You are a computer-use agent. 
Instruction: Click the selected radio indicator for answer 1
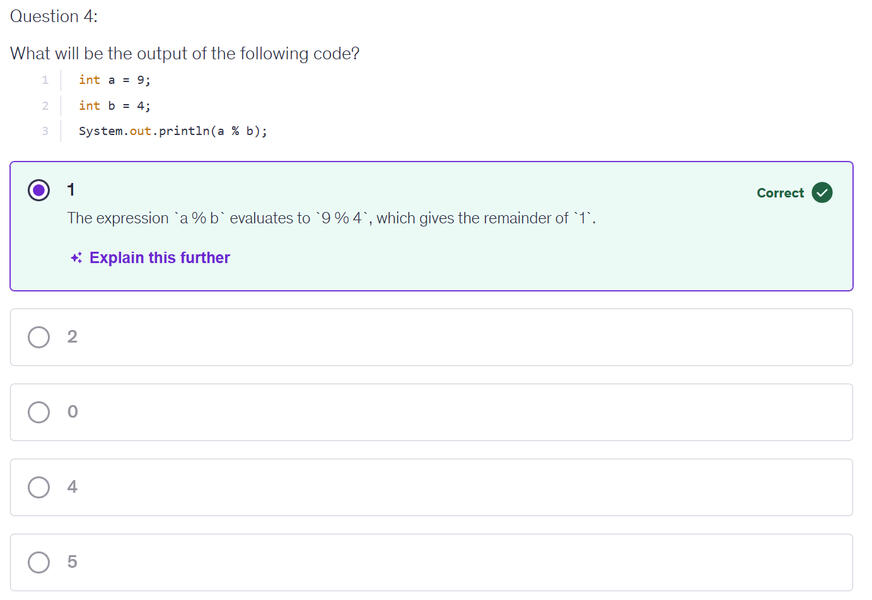(x=38, y=189)
